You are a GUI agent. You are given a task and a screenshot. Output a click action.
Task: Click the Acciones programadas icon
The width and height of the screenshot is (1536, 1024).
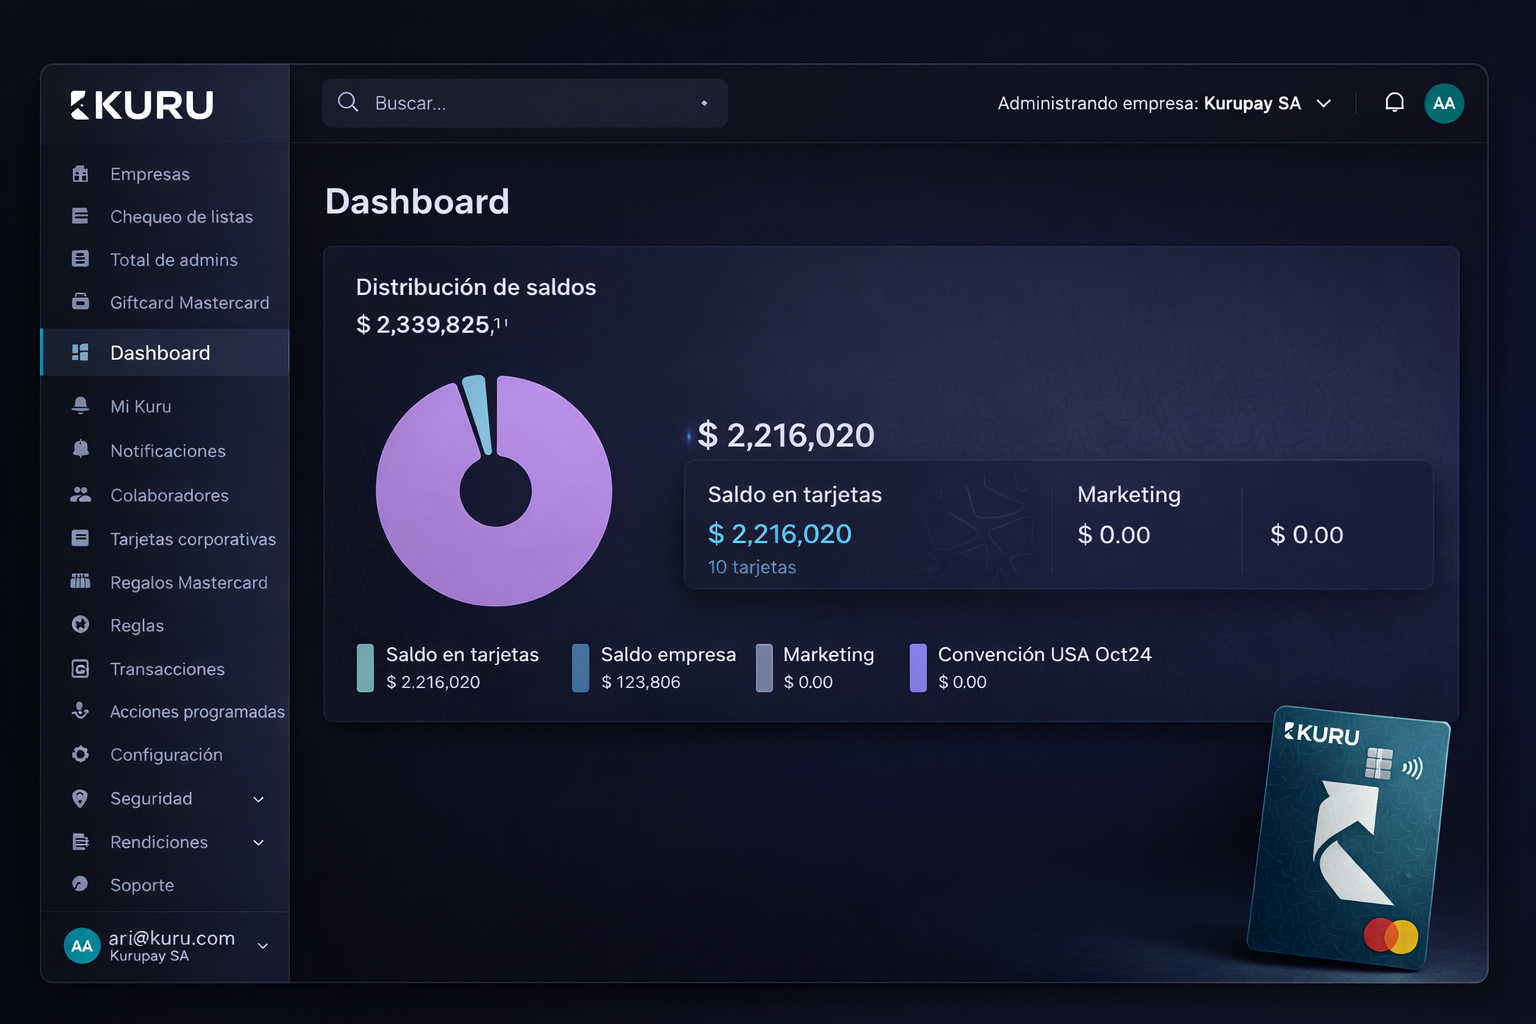[x=81, y=711]
